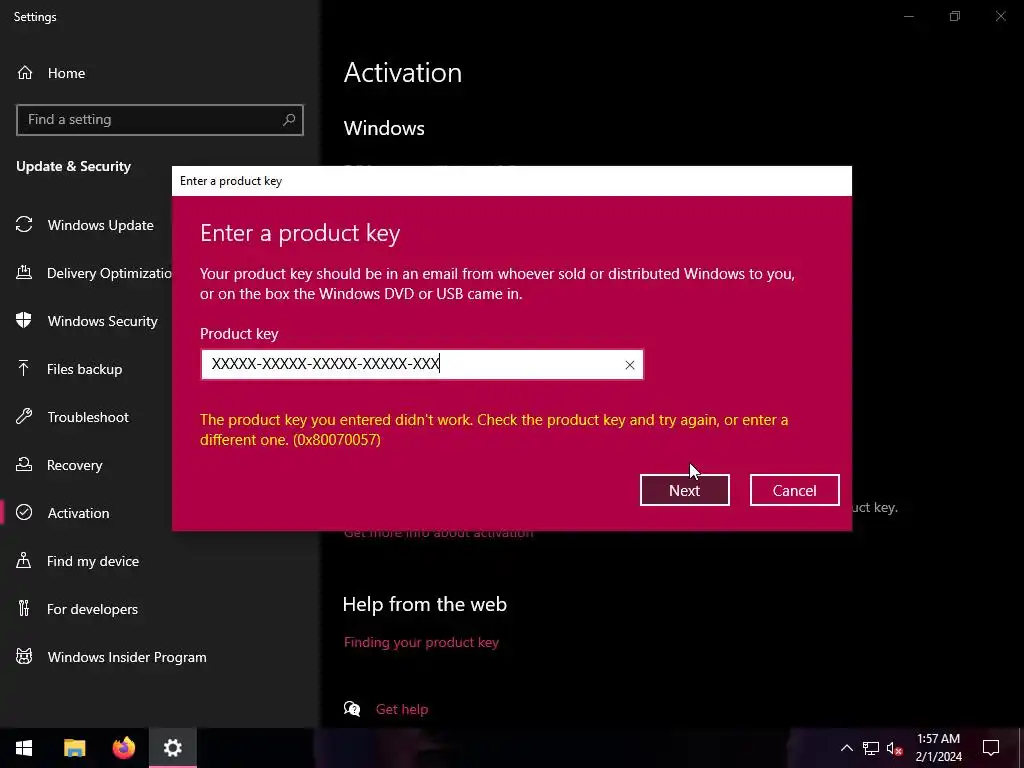This screenshot has width=1024, height=768.
Task: Click the Files backup arrow icon
Action: click(x=24, y=368)
